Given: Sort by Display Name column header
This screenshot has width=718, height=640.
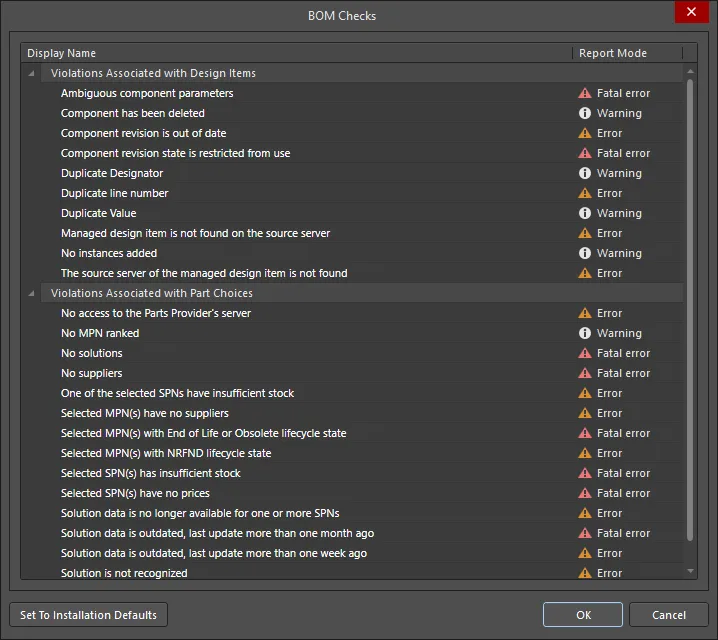Looking at the screenshot, I should [x=297, y=53].
